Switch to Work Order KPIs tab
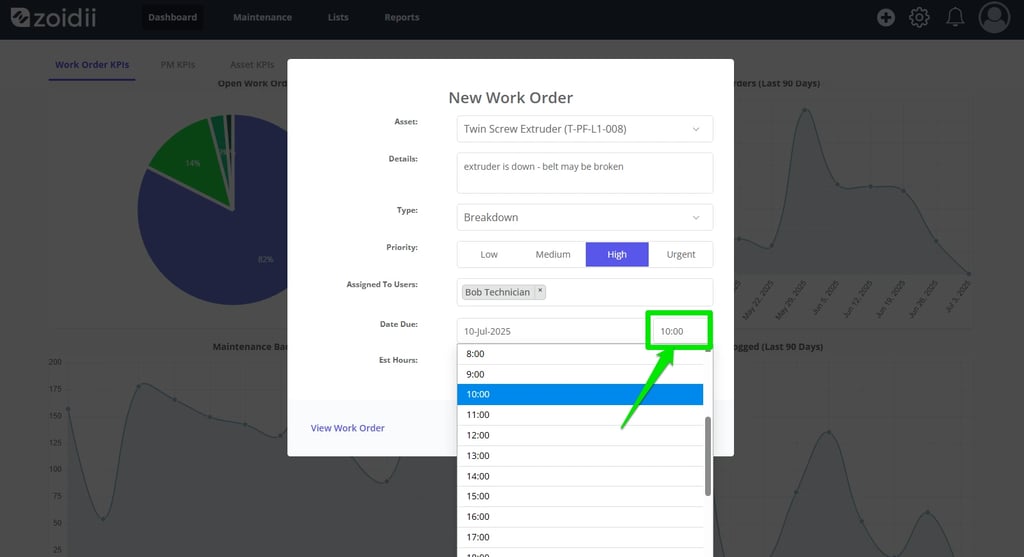Image resolution: width=1024 pixels, height=557 pixels. click(x=92, y=65)
